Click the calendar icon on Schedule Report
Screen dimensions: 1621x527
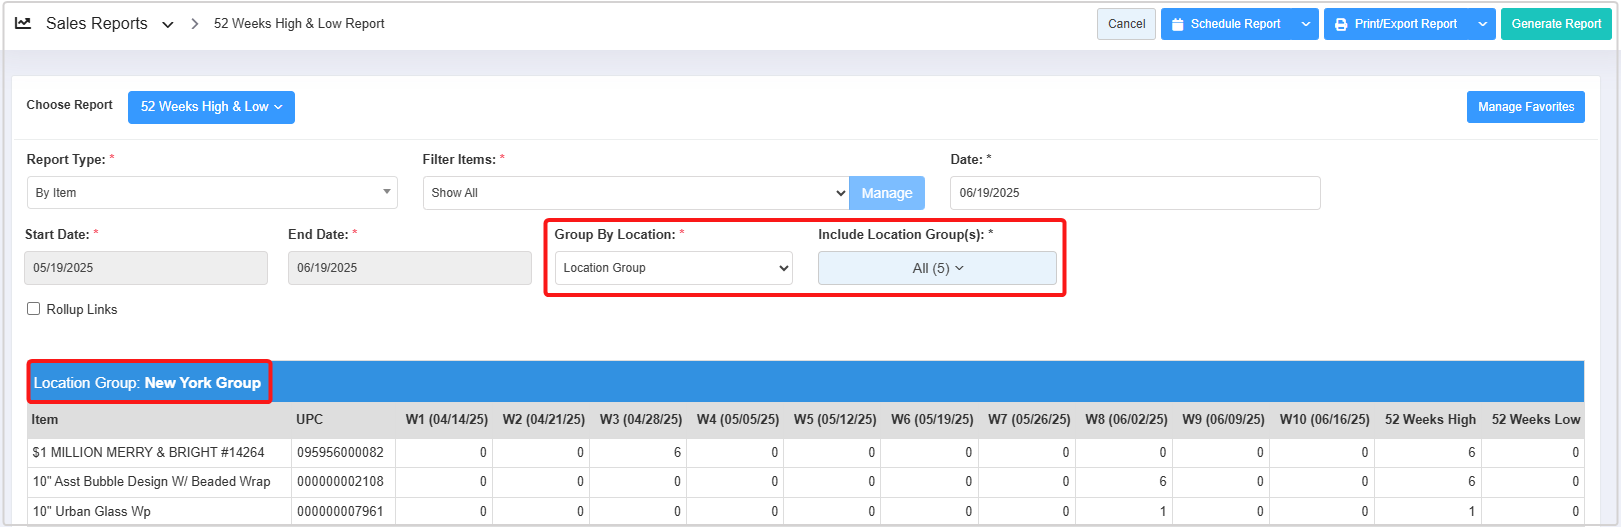pyautogui.click(x=1178, y=24)
